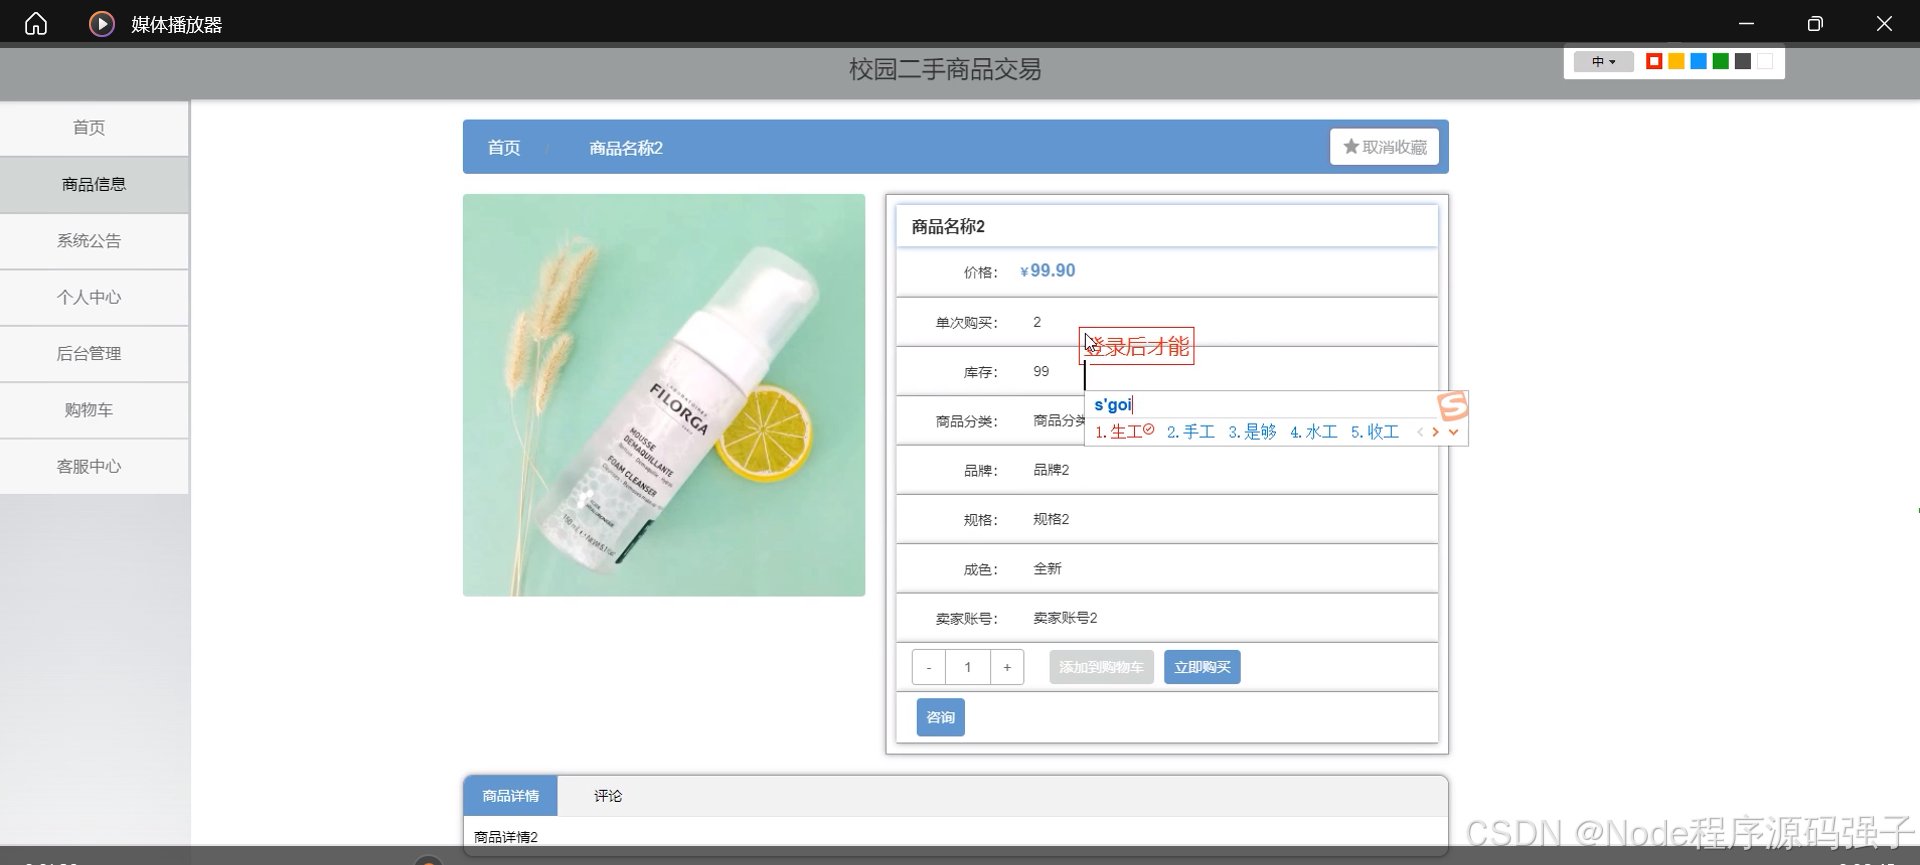Image resolution: width=1920 pixels, height=865 pixels.
Task: Choose IME candidate 5.收工
Action: [1374, 432]
